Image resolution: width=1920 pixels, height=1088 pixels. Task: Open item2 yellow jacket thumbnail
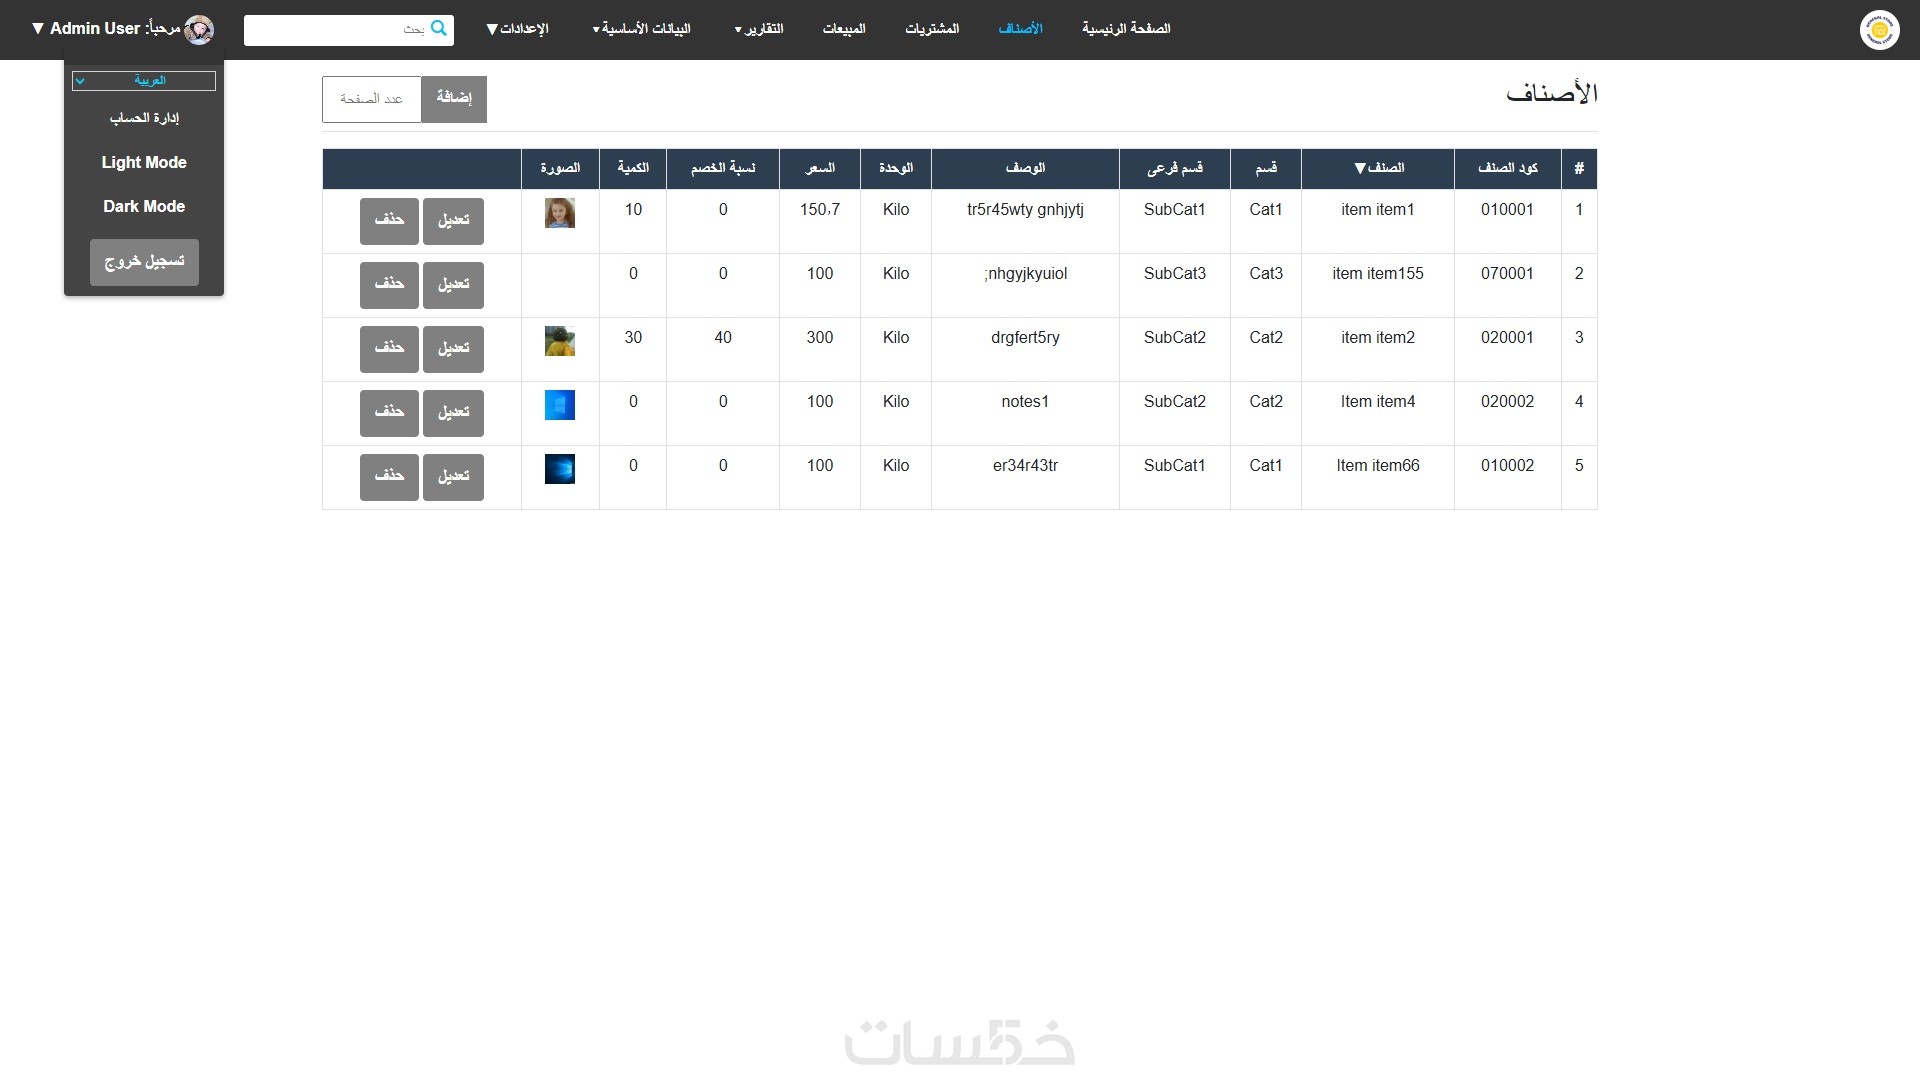[x=560, y=341]
